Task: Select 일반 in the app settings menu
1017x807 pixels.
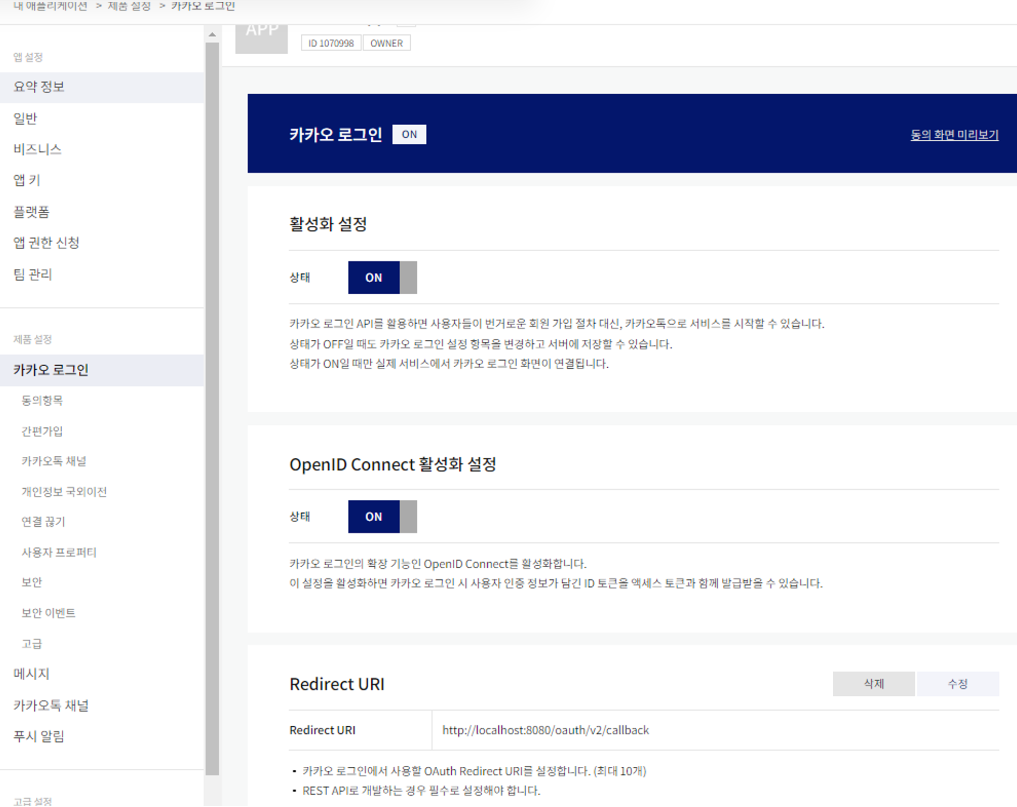Action: [25, 118]
